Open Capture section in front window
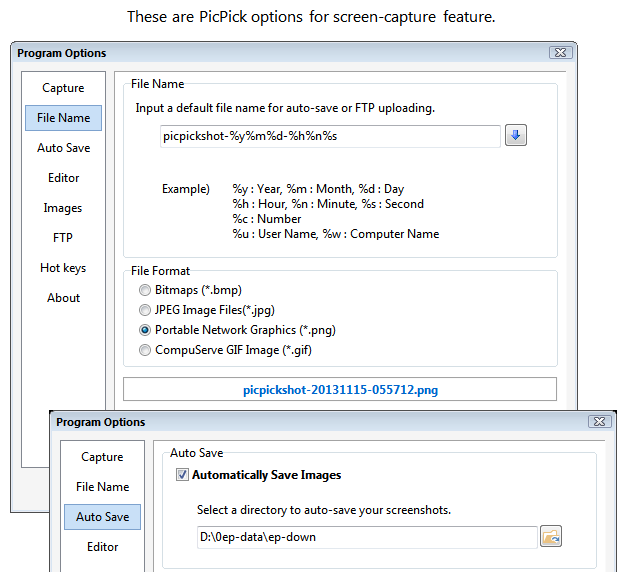 [102, 457]
